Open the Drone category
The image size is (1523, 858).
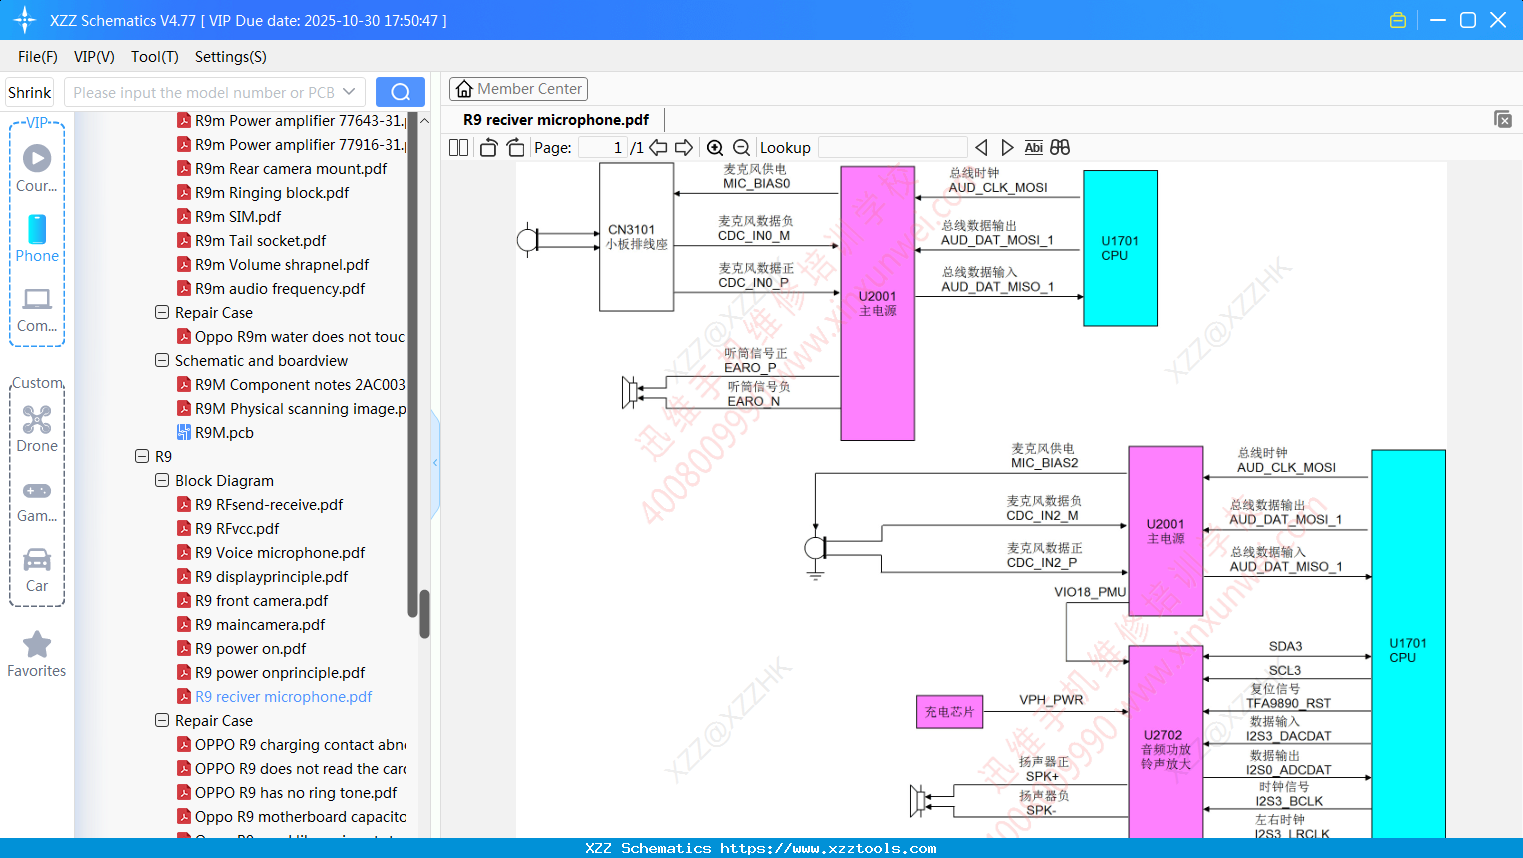point(37,429)
